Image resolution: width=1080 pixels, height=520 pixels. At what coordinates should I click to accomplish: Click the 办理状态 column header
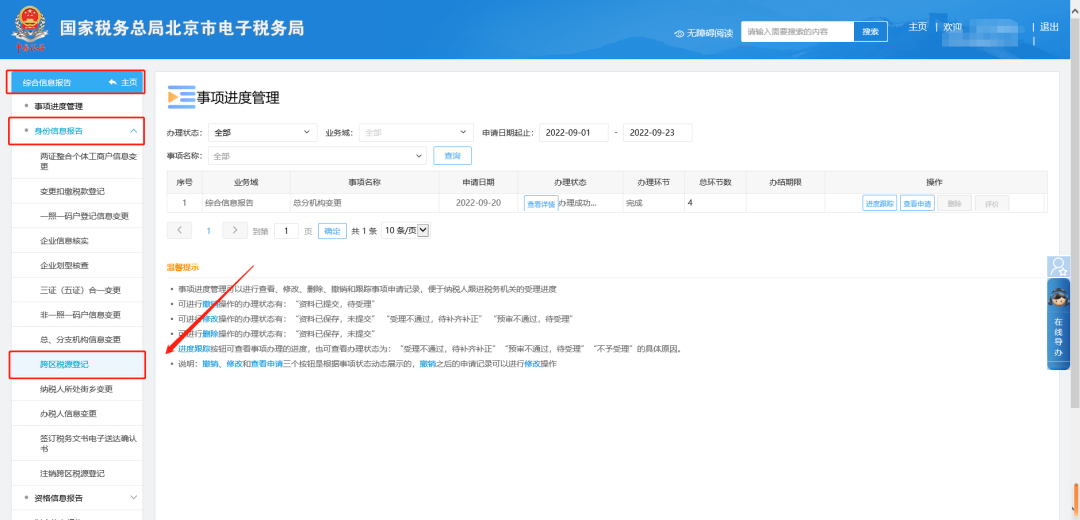[x=570, y=182]
